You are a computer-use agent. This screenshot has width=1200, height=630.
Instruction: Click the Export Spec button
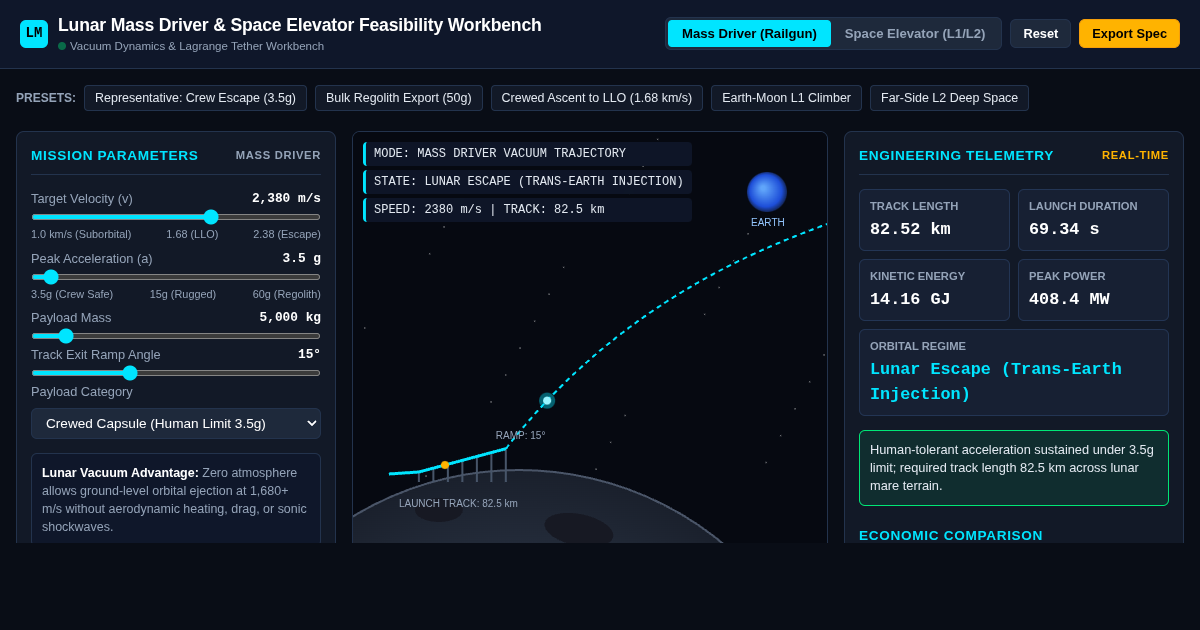(1129, 34)
